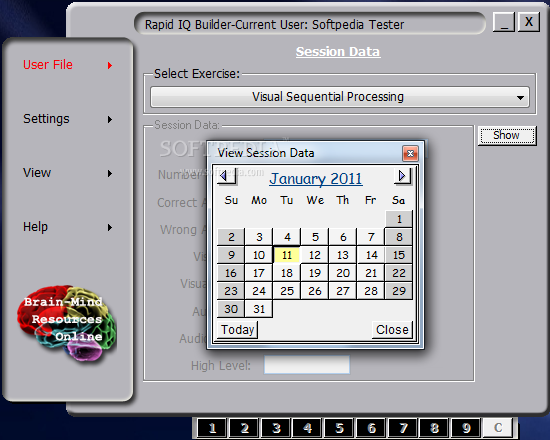This screenshot has height=440, width=550.
Task: Select January 8 in the calendar
Action: tap(399, 237)
